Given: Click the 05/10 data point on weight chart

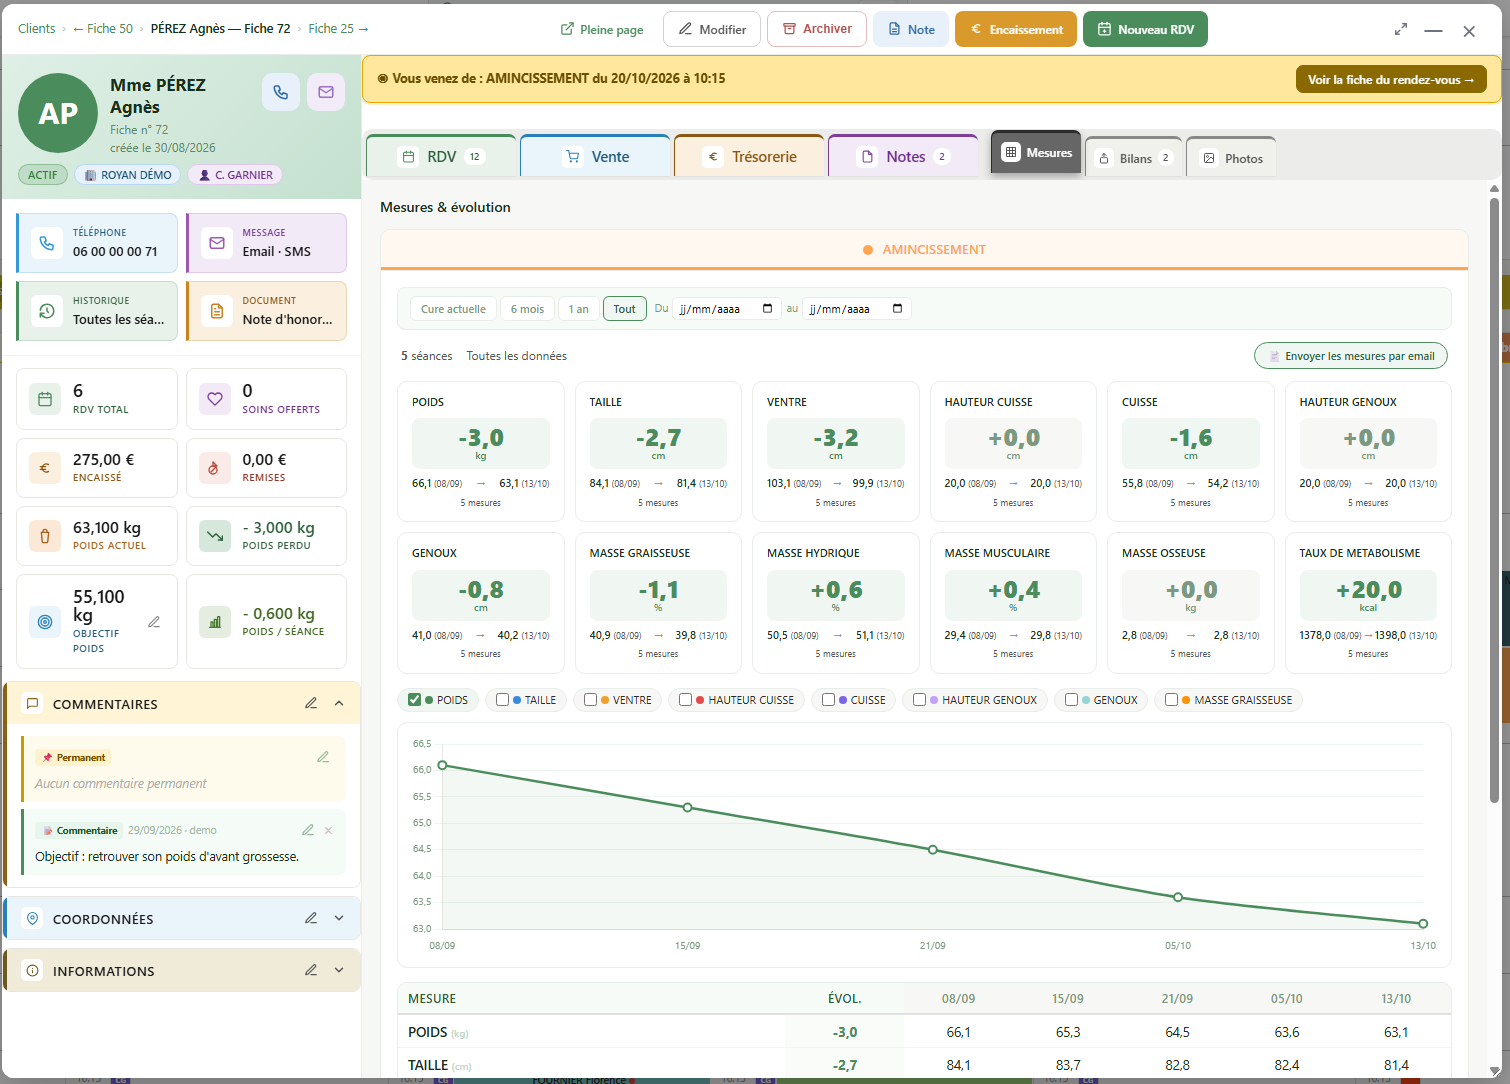Looking at the screenshot, I should [1178, 897].
